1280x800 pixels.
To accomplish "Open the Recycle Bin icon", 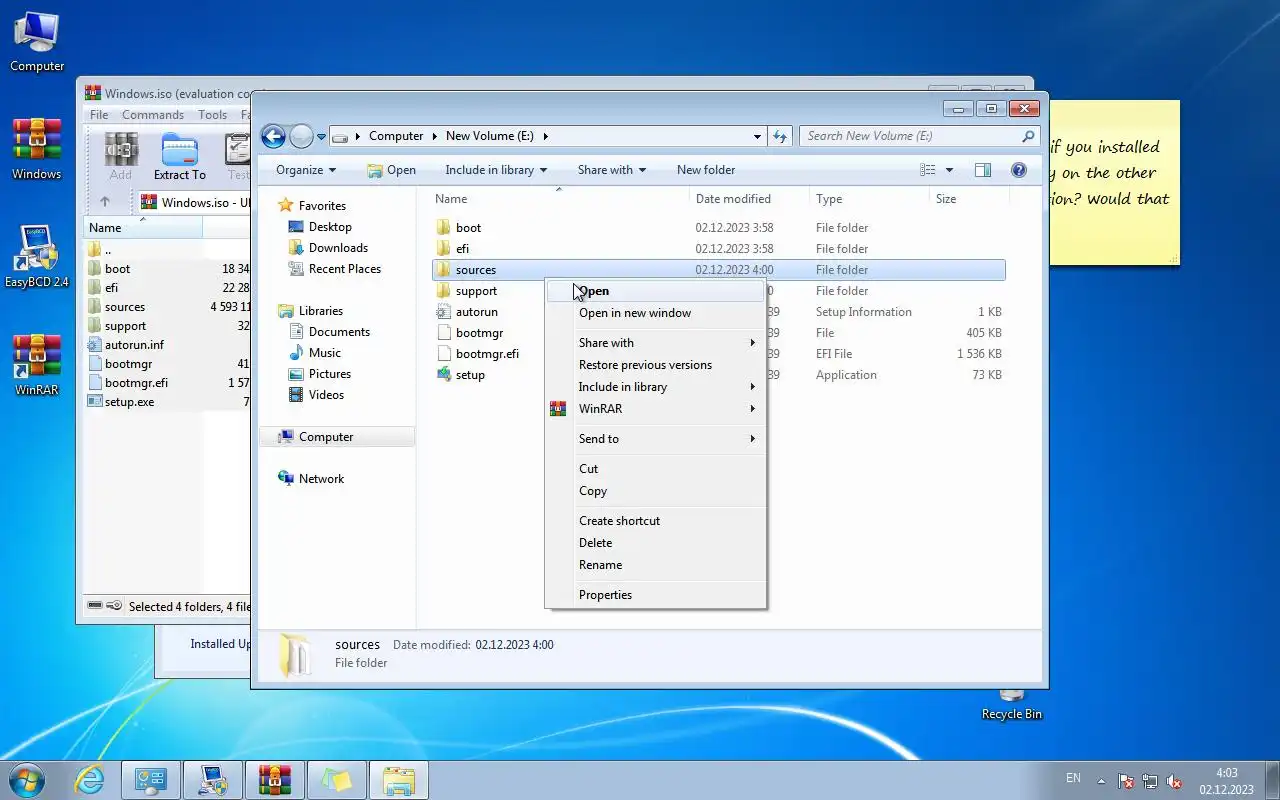I will pos(1011,703).
